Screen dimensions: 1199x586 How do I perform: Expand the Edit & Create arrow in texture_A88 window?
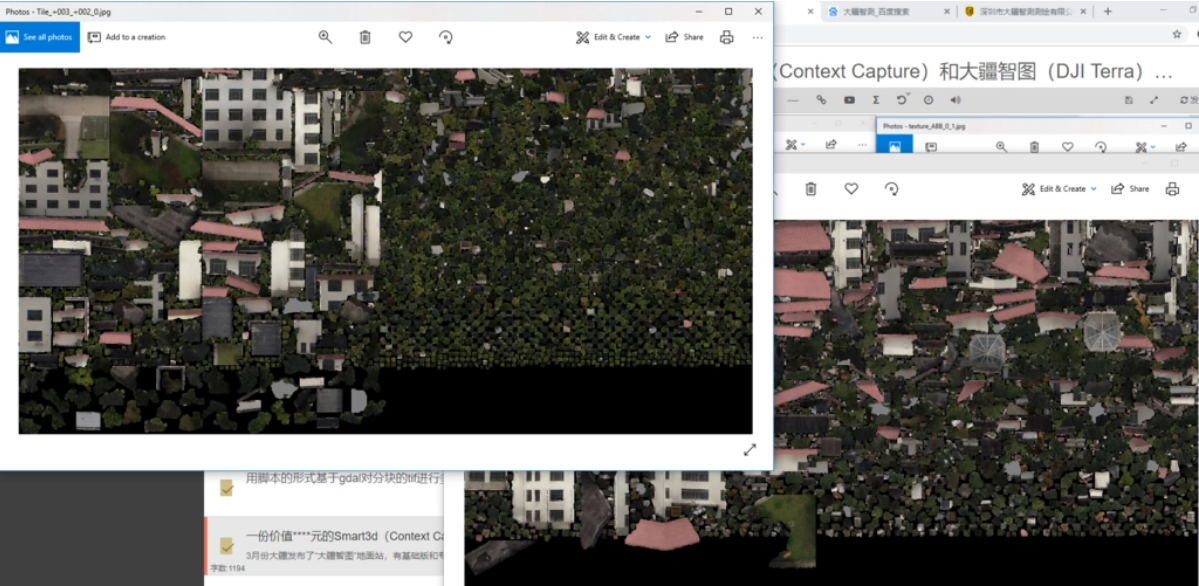point(1152,146)
